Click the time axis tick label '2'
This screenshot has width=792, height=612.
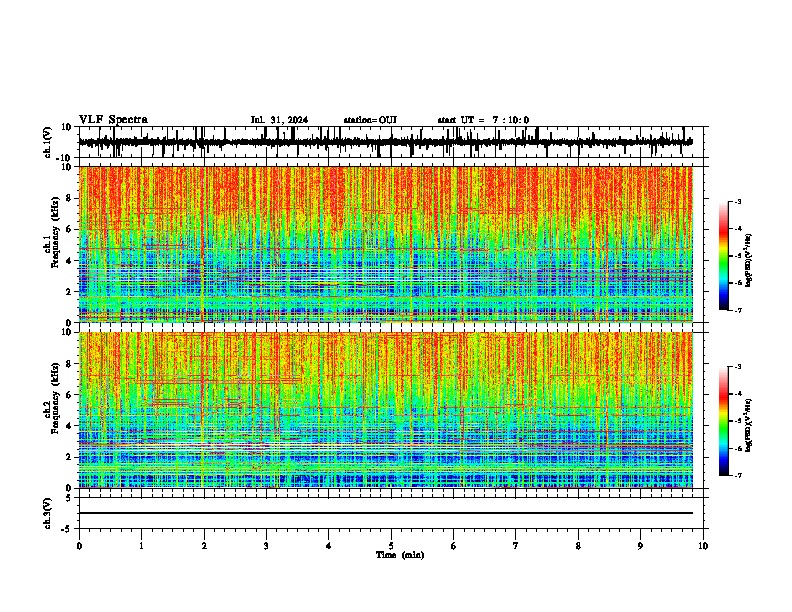coord(204,546)
